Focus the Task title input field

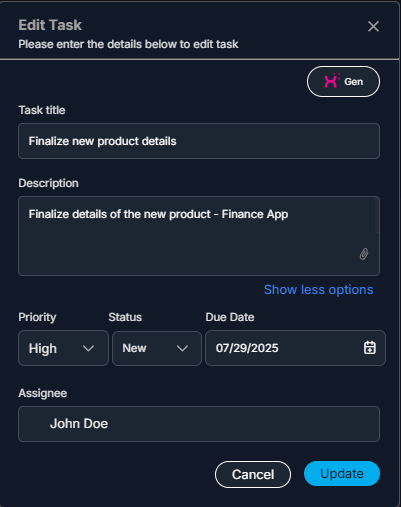click(199, 141)
